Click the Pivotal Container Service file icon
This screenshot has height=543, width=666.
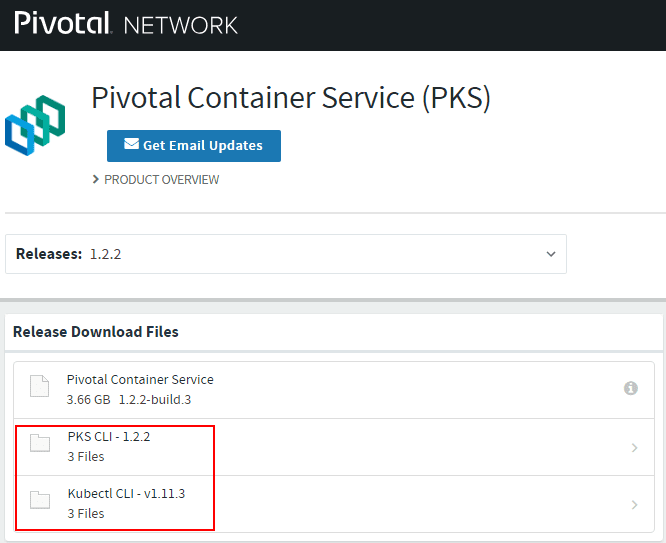[39, 387]
